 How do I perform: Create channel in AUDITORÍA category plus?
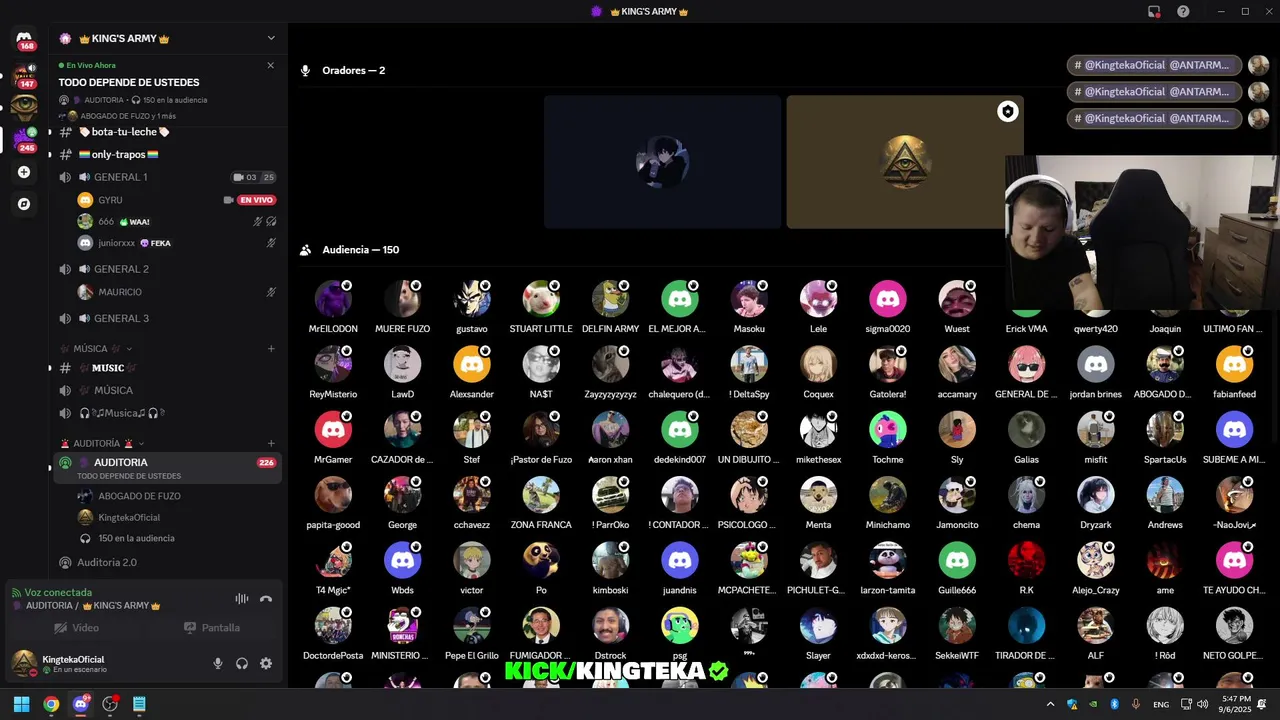(x=271, y=443)
